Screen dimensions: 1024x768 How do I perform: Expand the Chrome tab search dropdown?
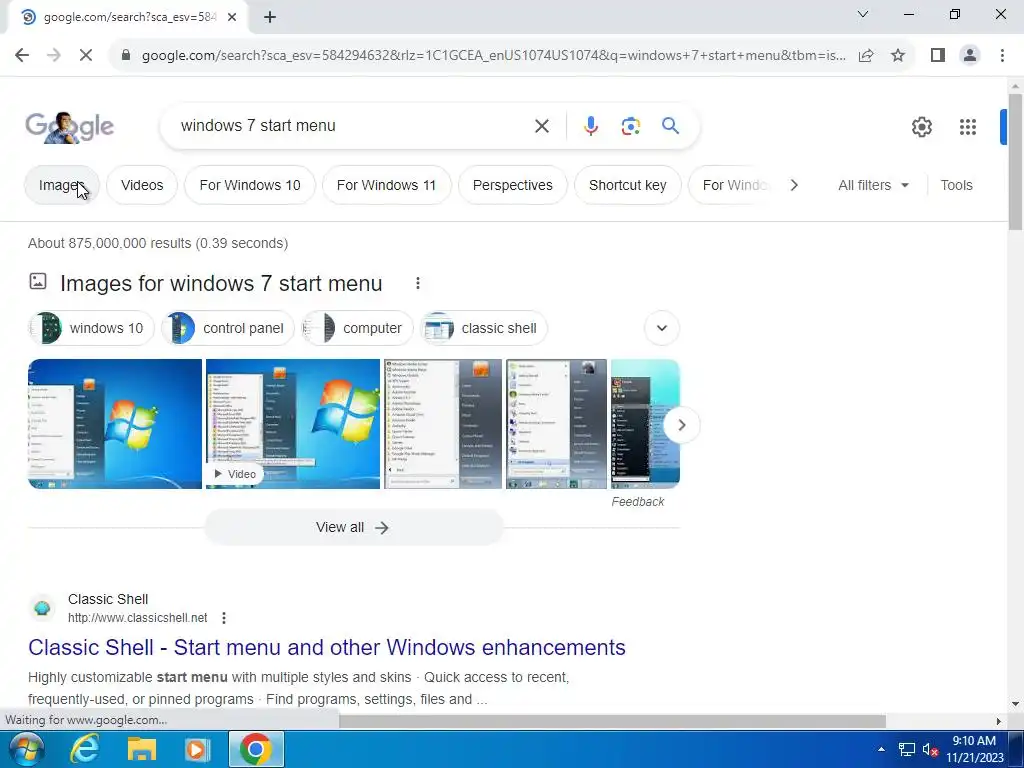pyautogui.click(x=863, y=14)
